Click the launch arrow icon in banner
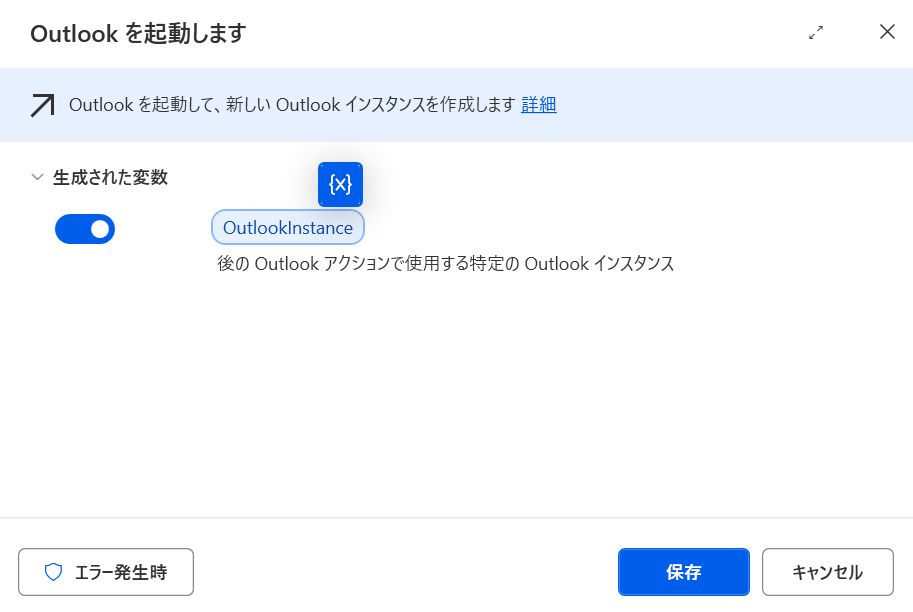The height and width of the screenshot is (612, 913). [43, 105]
